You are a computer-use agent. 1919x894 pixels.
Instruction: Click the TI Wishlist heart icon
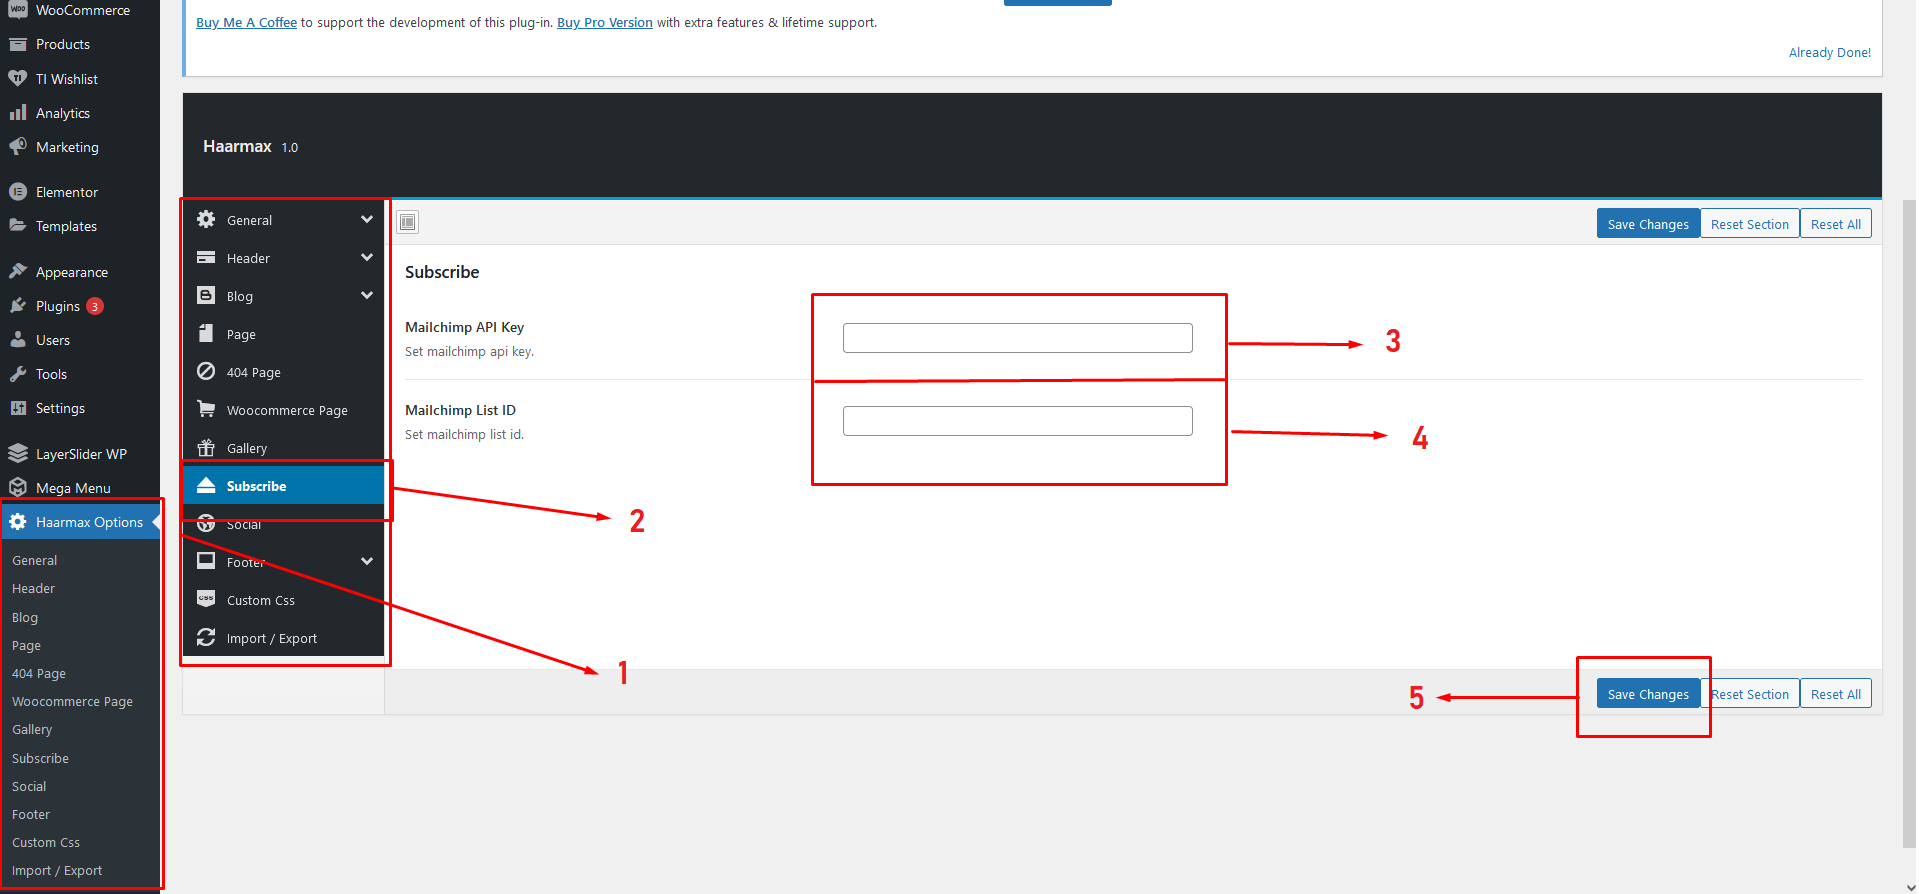[18, 78]
